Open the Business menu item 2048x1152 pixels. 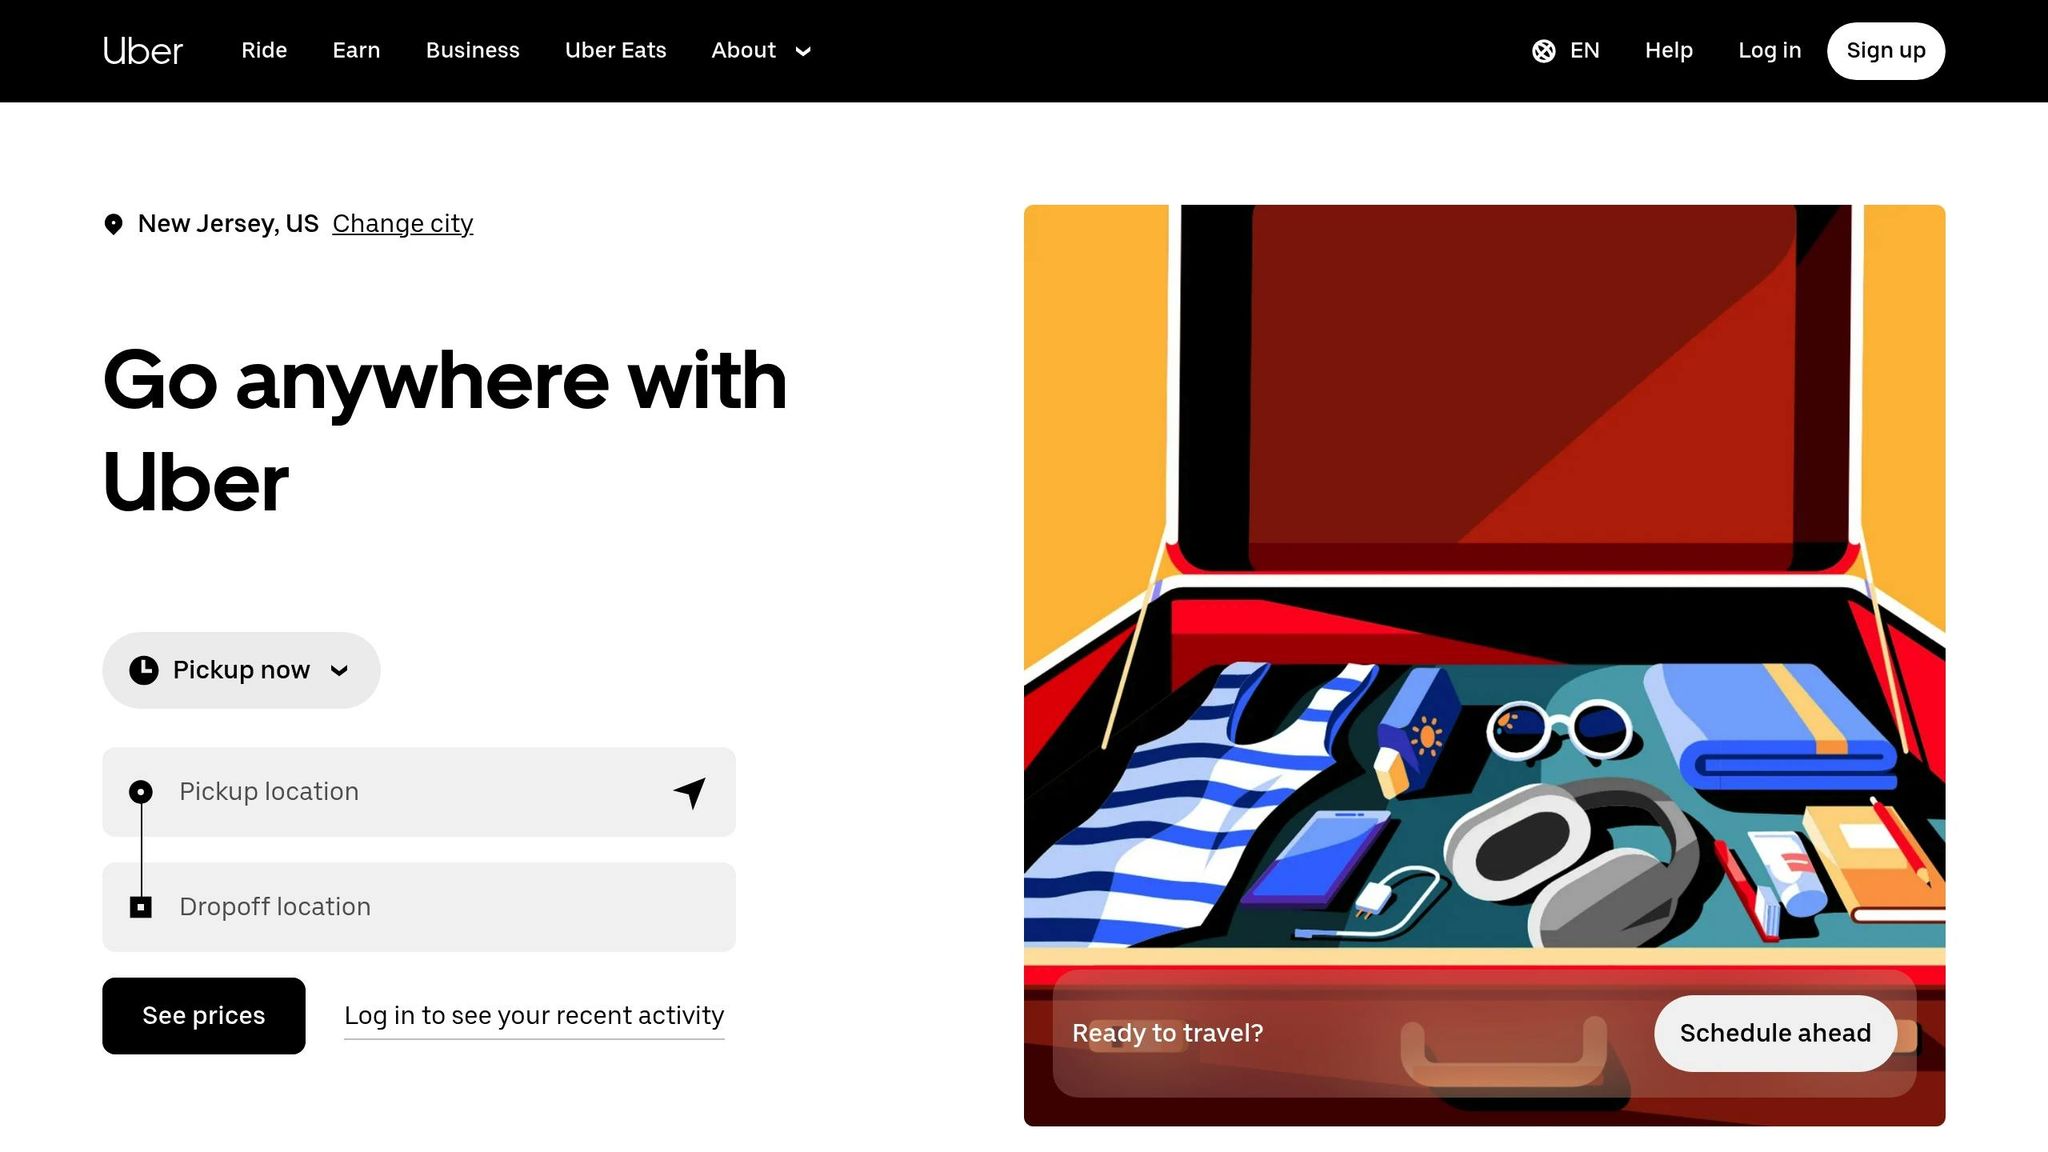[472, 51]
